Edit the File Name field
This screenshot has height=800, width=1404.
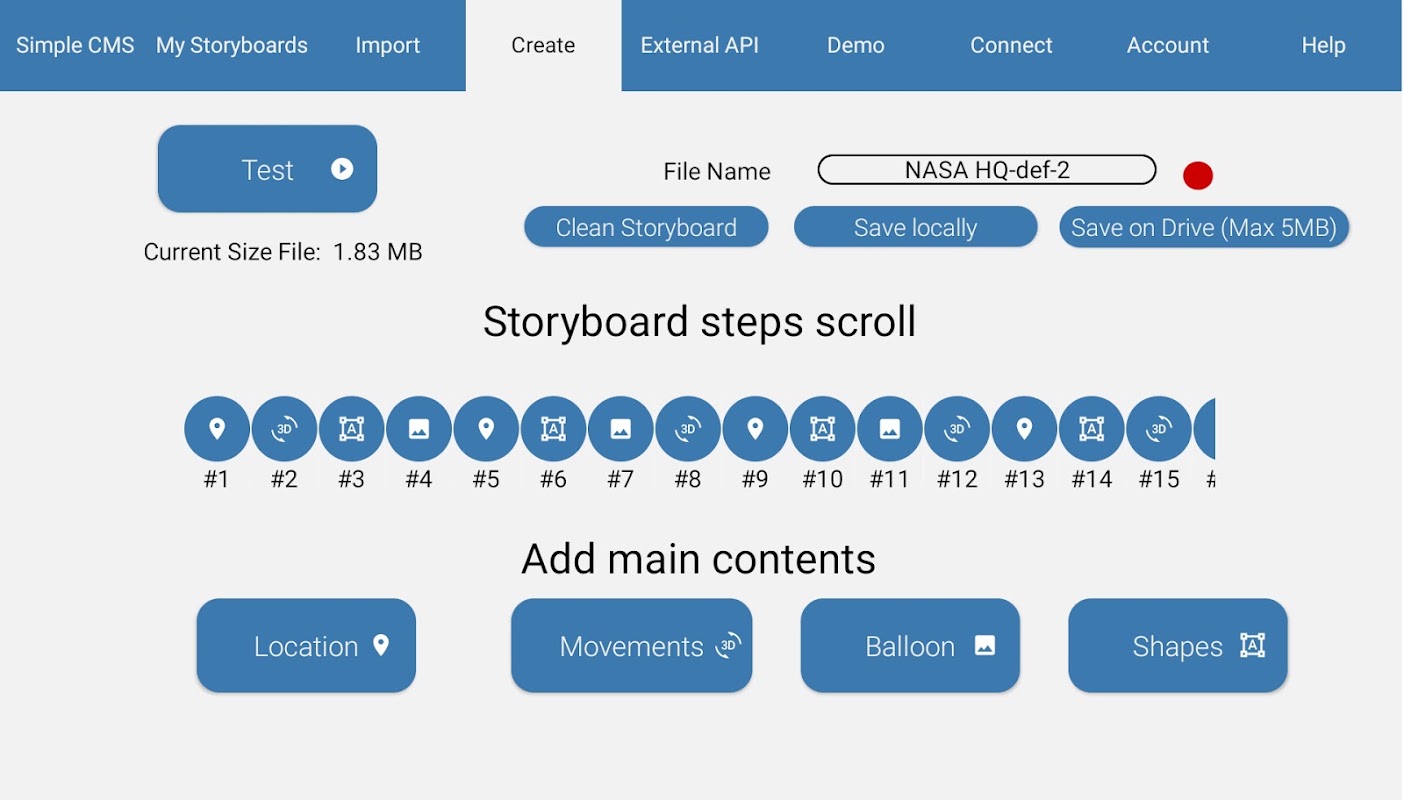tap(987, 170)
